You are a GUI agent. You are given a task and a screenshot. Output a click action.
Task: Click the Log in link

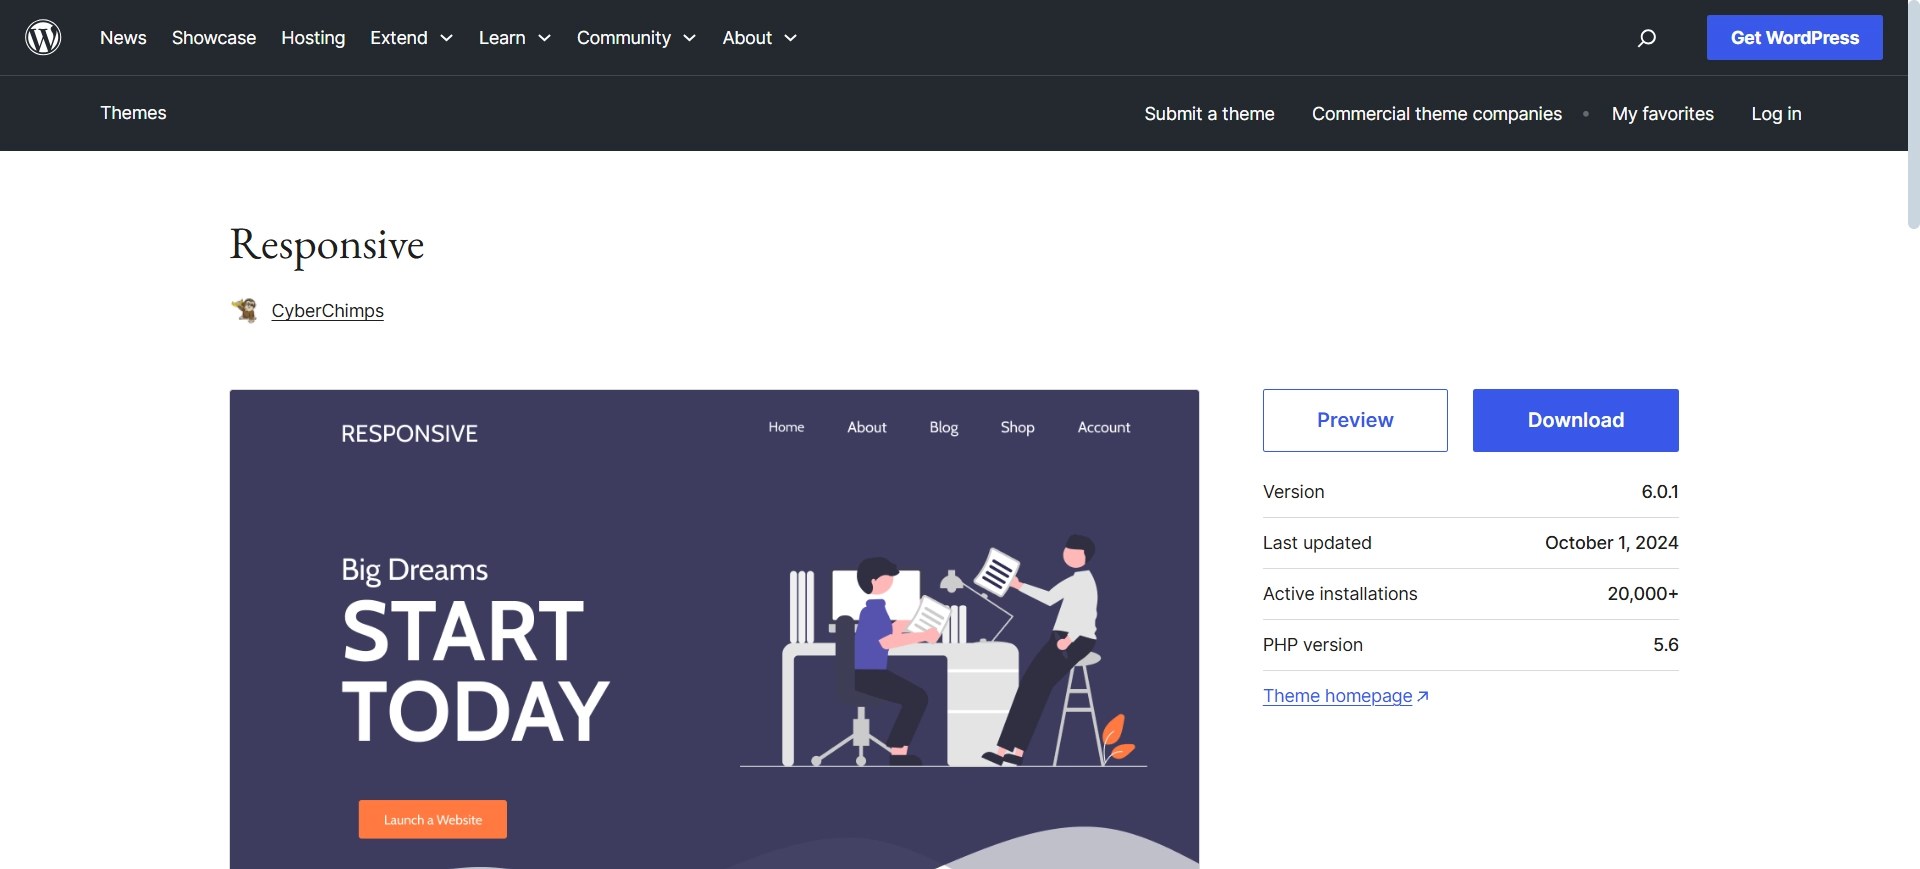1776,114
